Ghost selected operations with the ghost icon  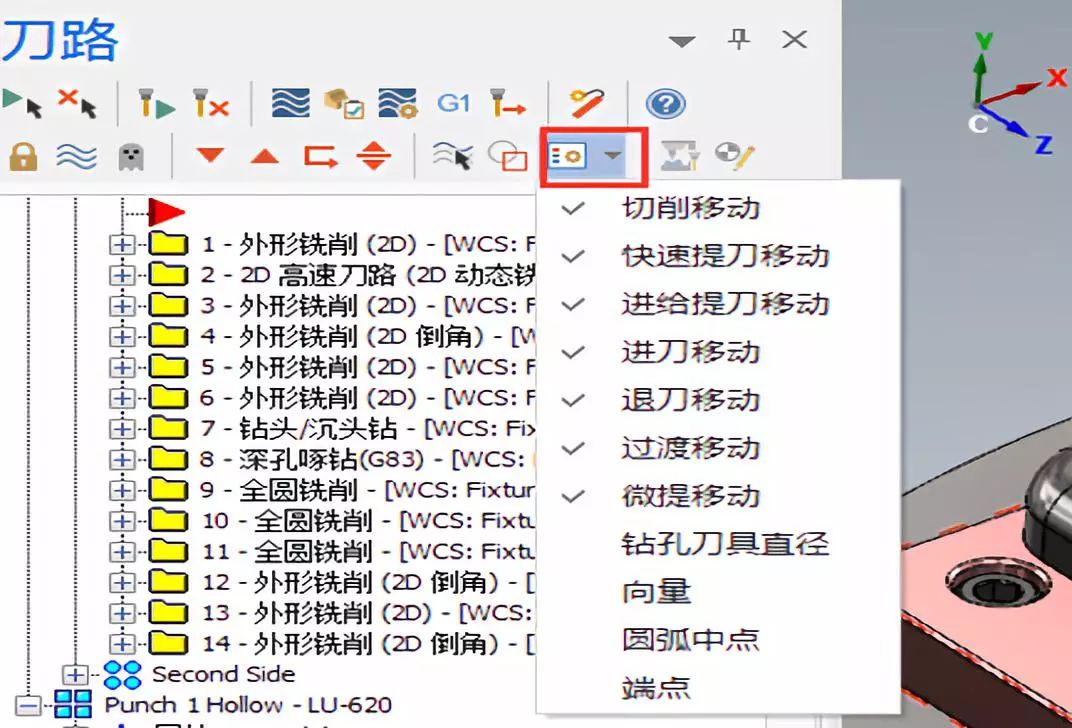pos(130,156)
